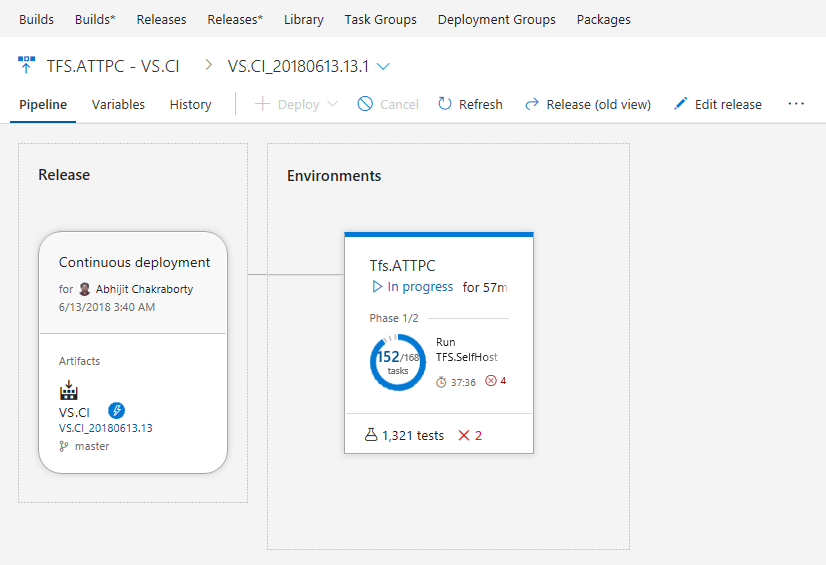Expand the VS.CI_20180613.13.1 release dropdown chevron
The width and height of the screenshot is (826, 565).
point(384,66)
